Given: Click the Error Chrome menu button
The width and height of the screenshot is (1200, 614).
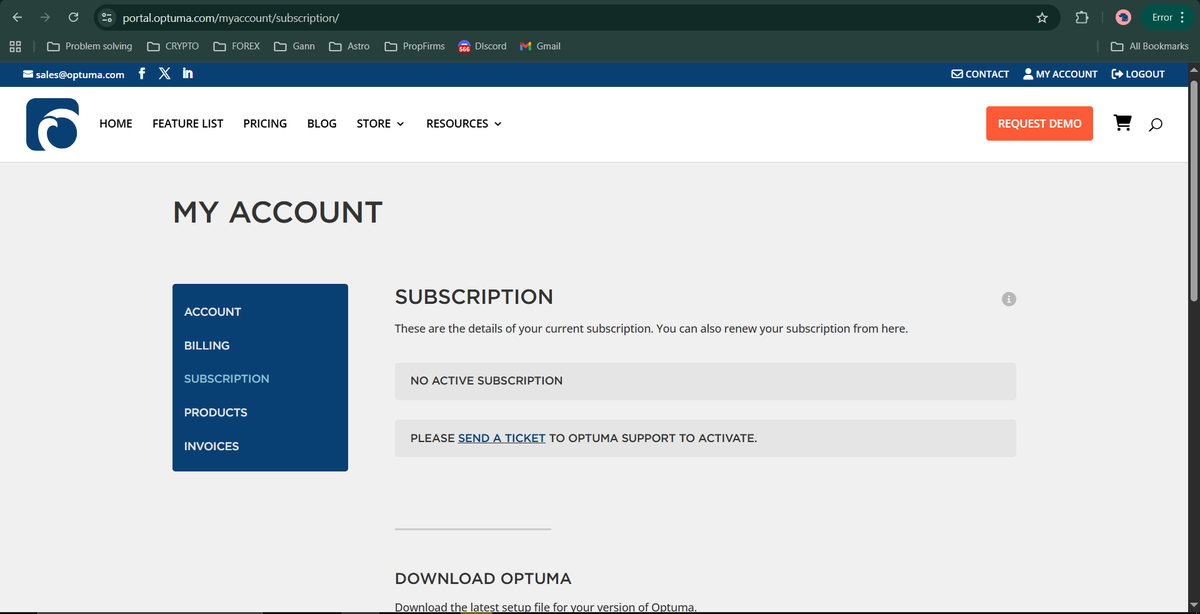Looking at the screenshot, I should (x=1166, y=17).
